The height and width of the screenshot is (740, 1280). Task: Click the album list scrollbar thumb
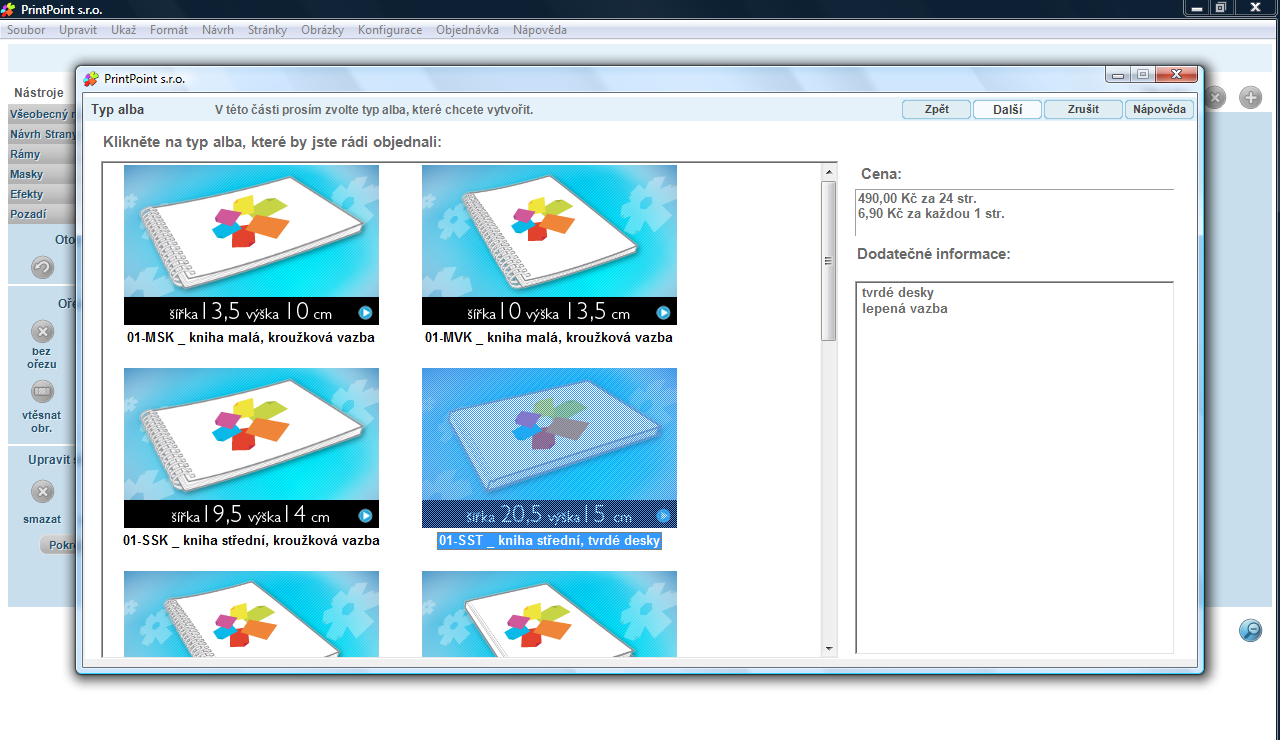click(x=828, y=261)
